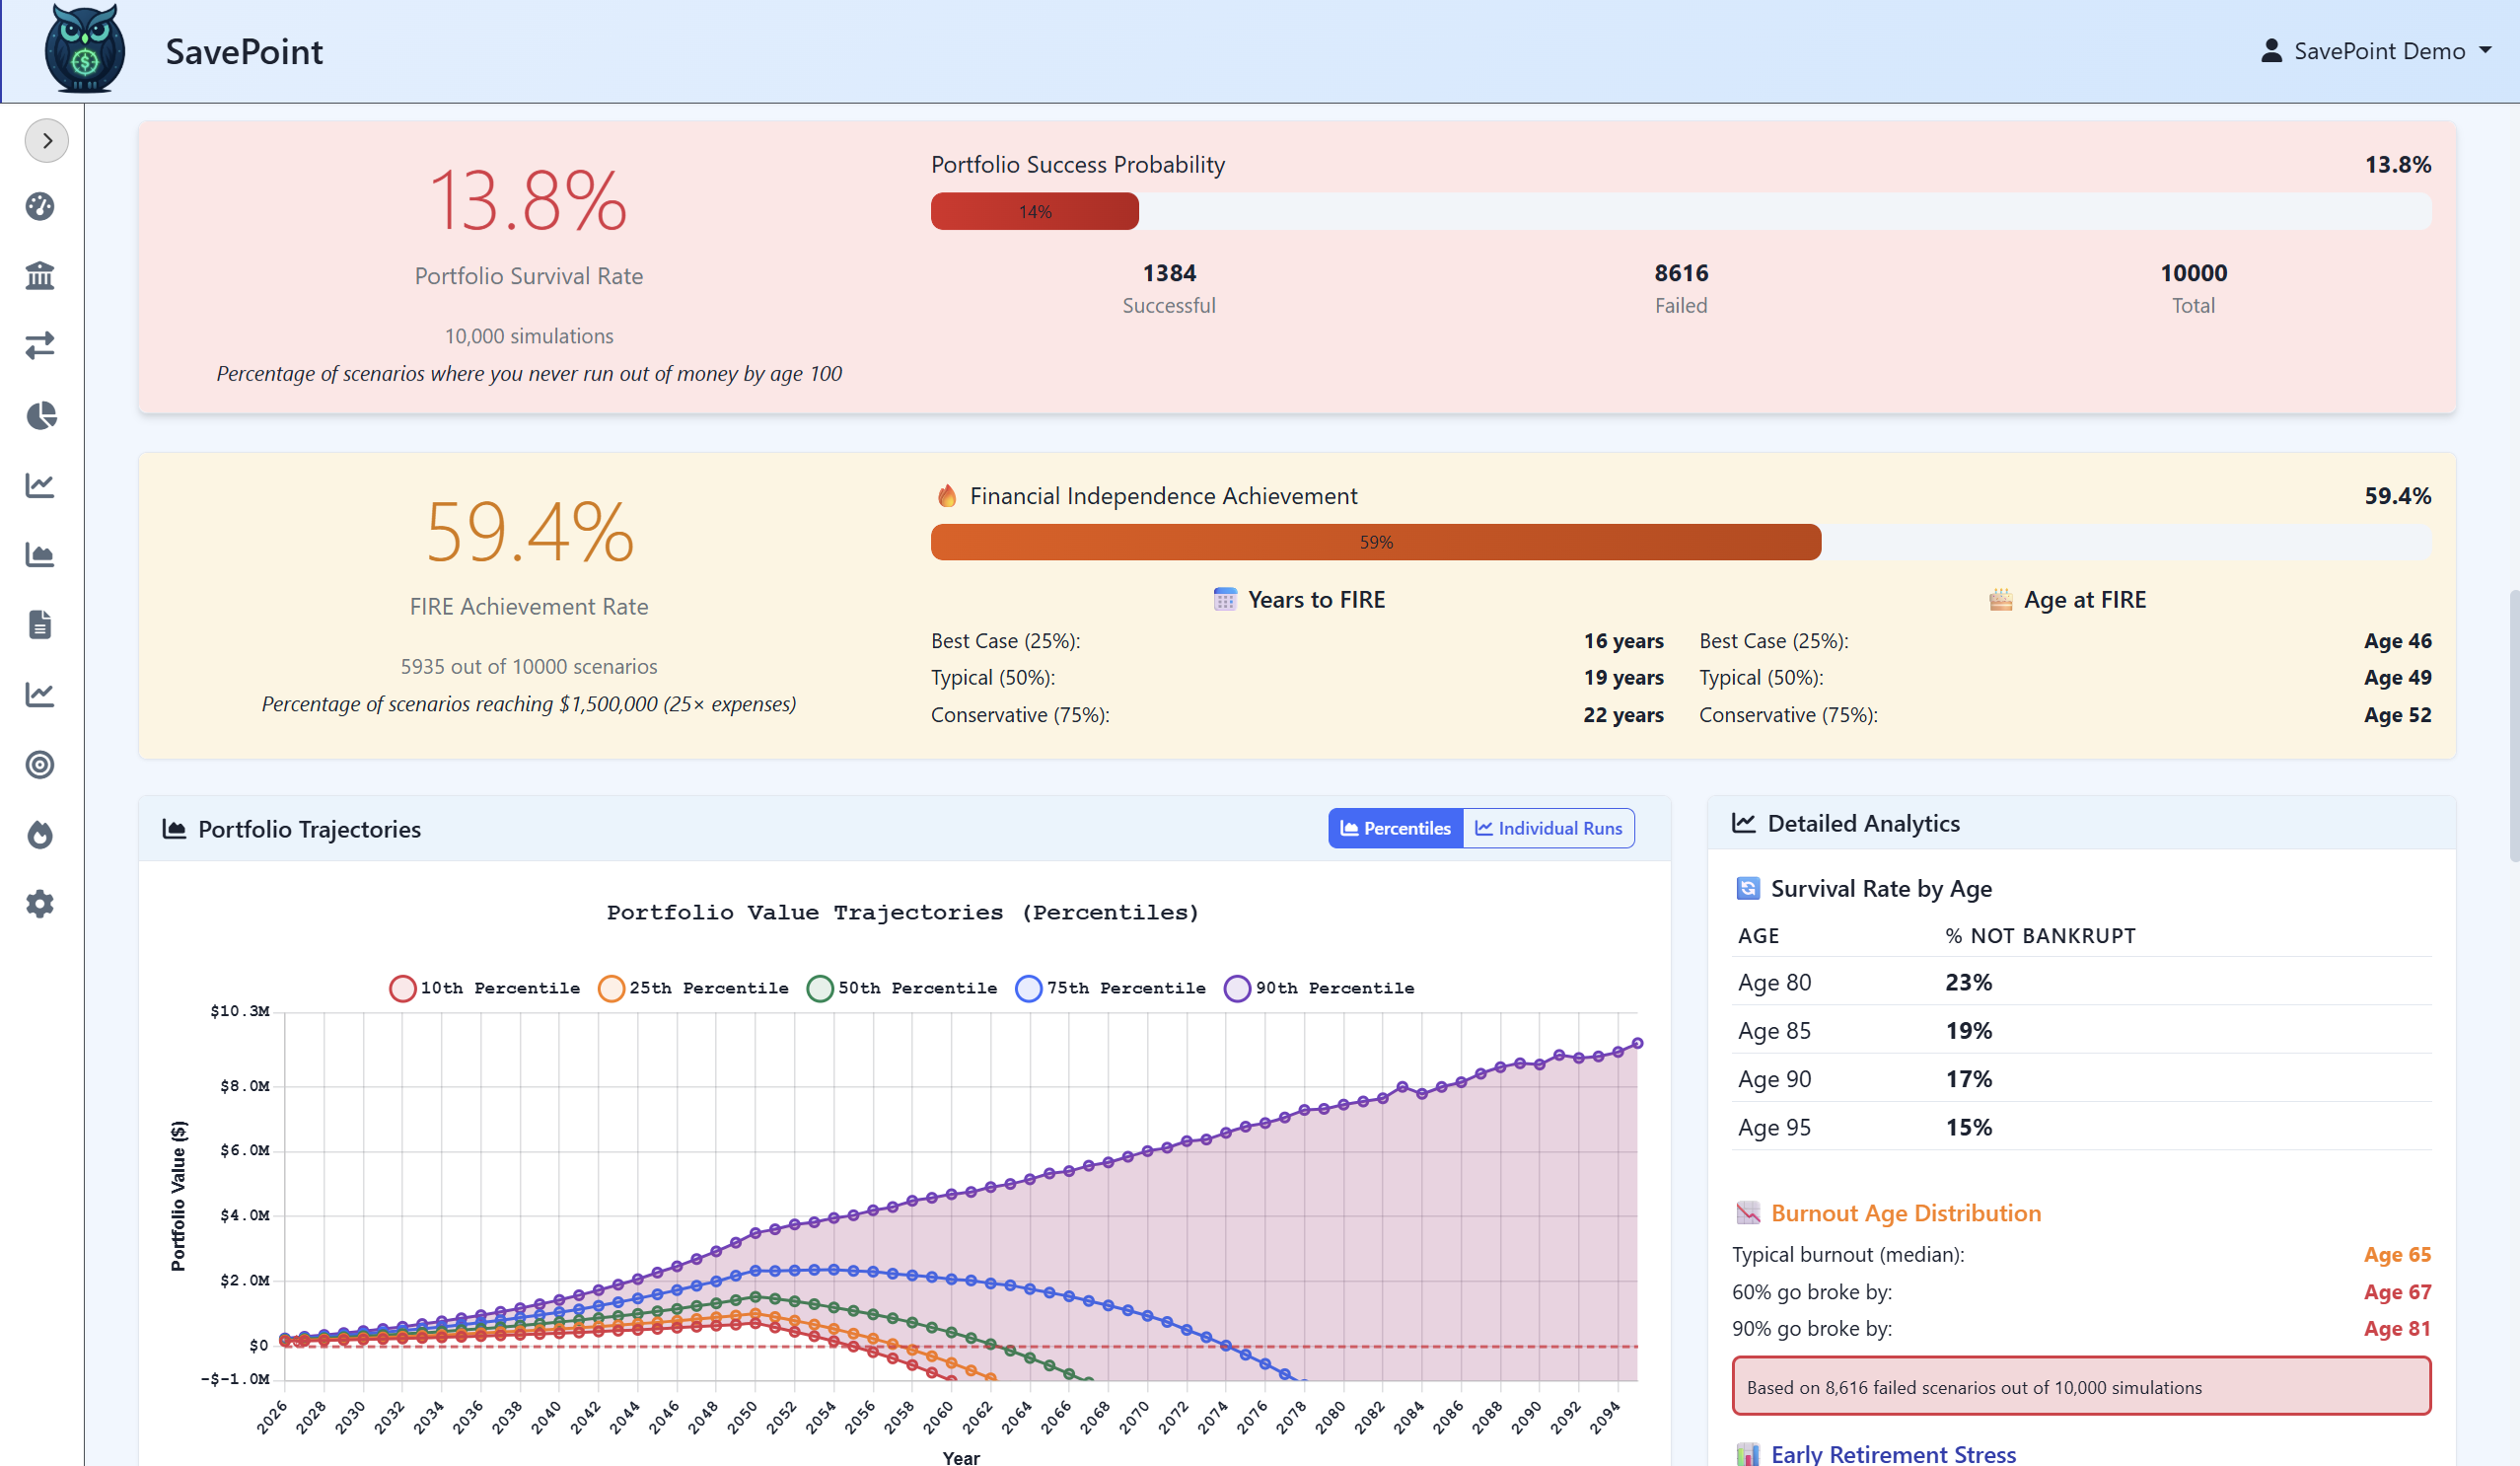This screenshot has width=2520, height=1466.
Task: Click the SavePoint brand title link
Action: [244, 51]
